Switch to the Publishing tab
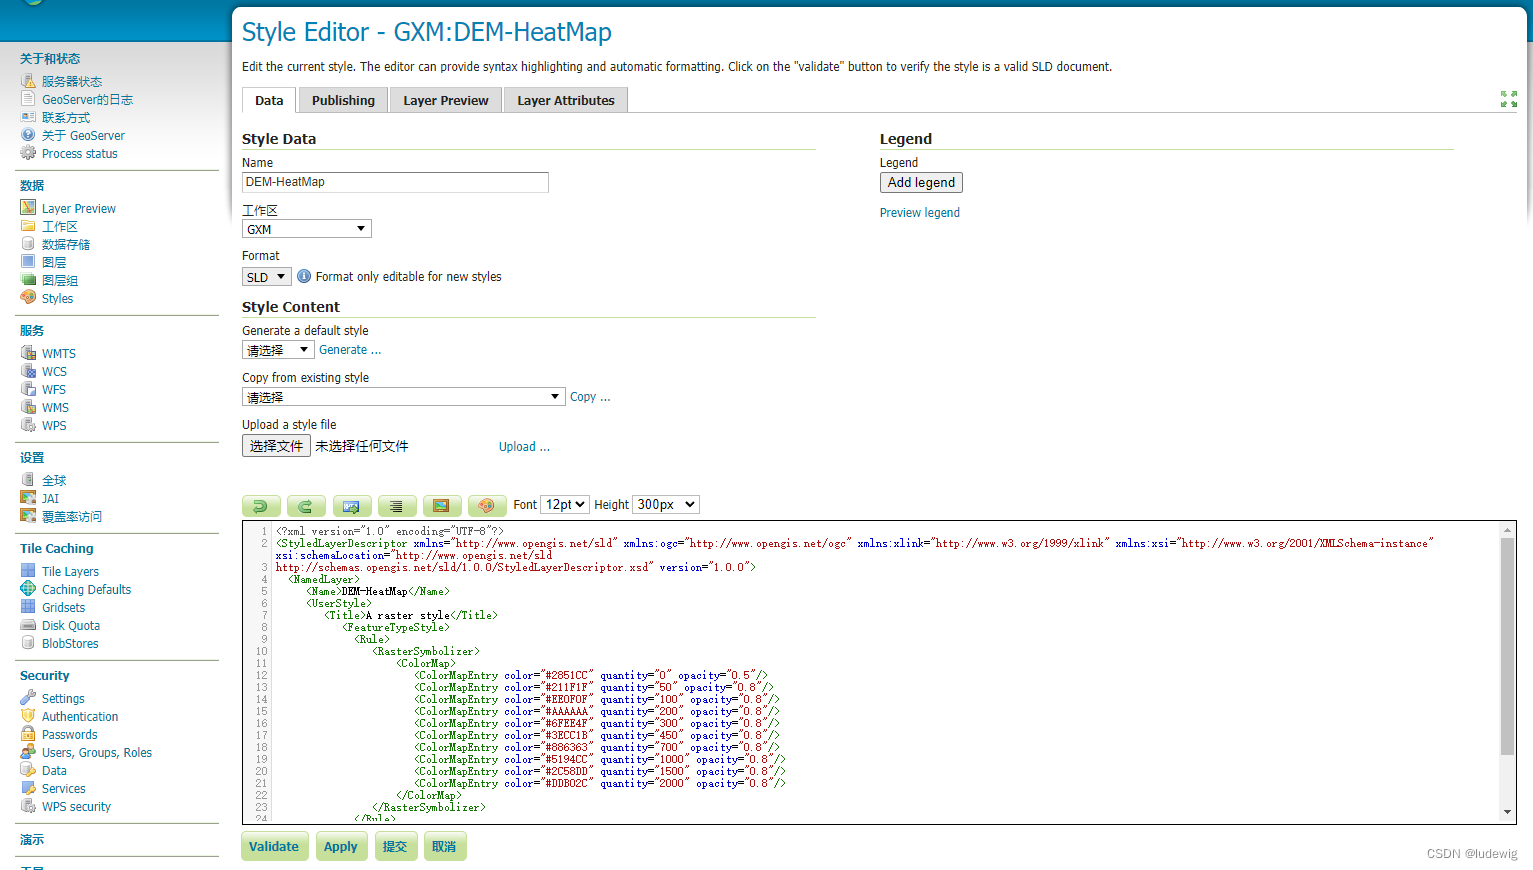This screenshot has width=1533, height=870. pos(343,100)
